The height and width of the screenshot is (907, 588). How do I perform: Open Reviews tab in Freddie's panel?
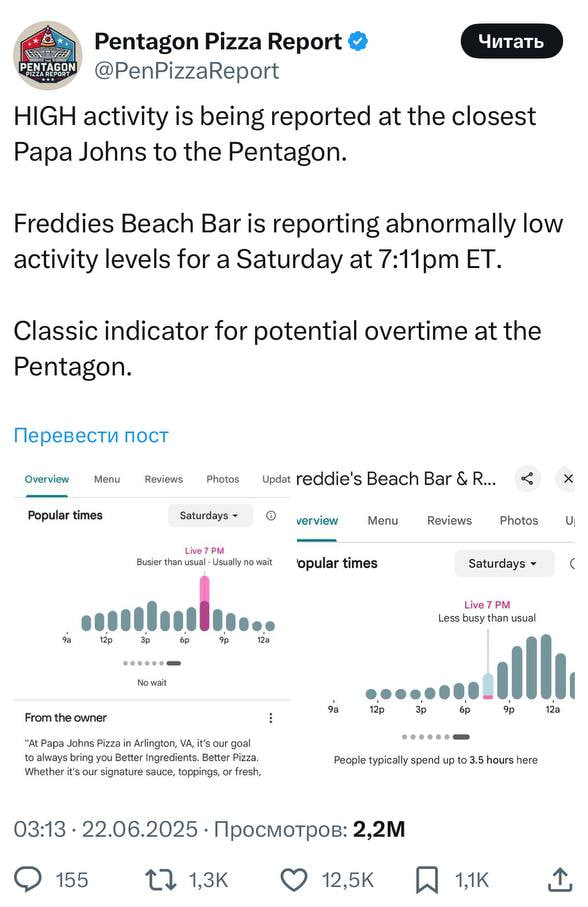(449, 521)
